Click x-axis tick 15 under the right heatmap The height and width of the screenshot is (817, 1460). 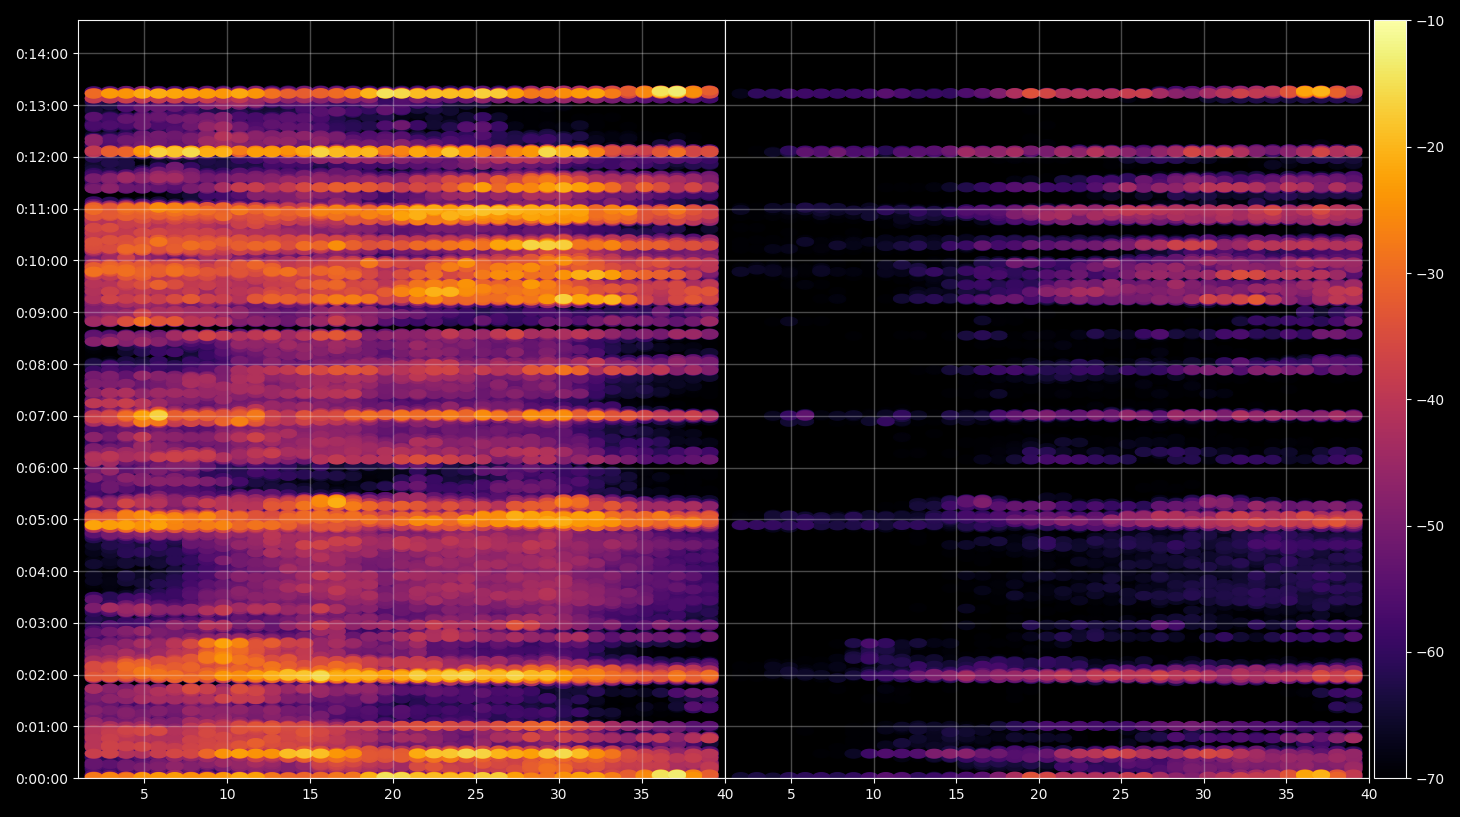click(x=956, y=795)
